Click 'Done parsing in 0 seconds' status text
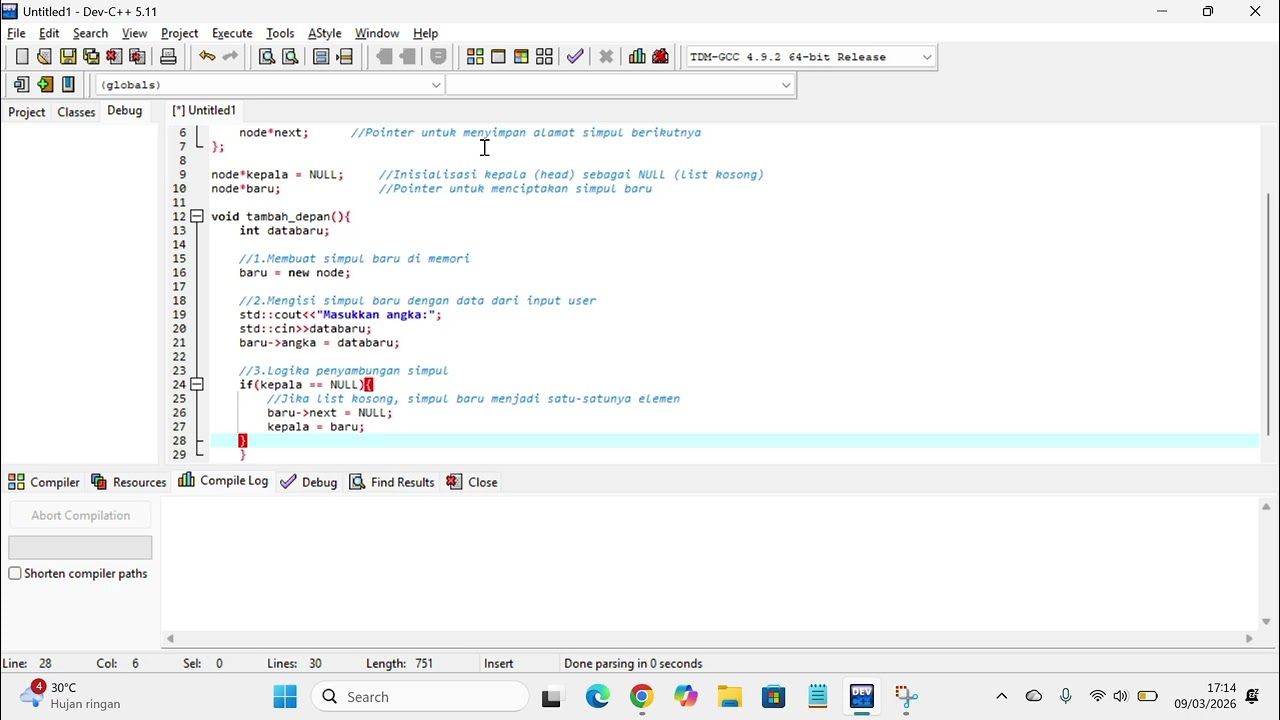Screen dimensions: 1280x720 [633, 663]
